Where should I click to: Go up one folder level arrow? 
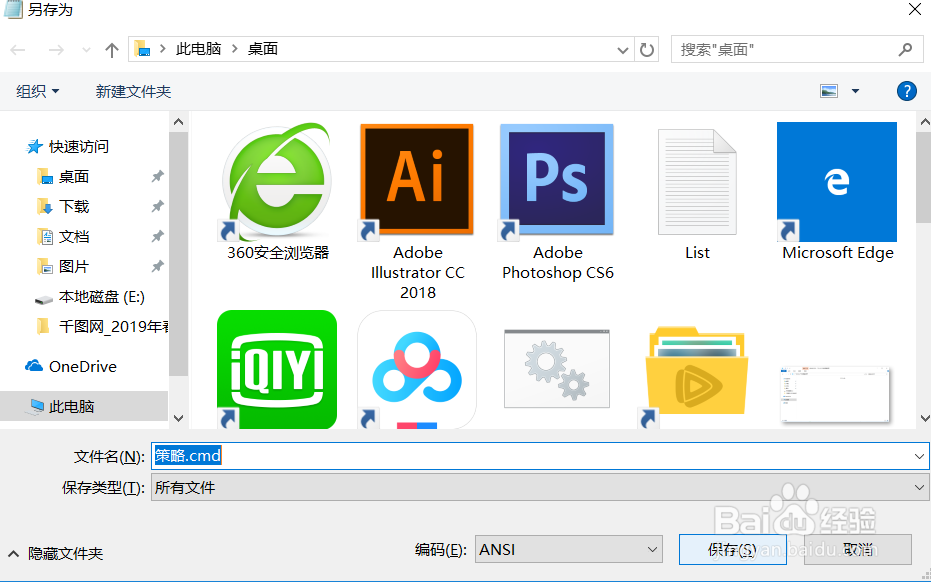112,50
